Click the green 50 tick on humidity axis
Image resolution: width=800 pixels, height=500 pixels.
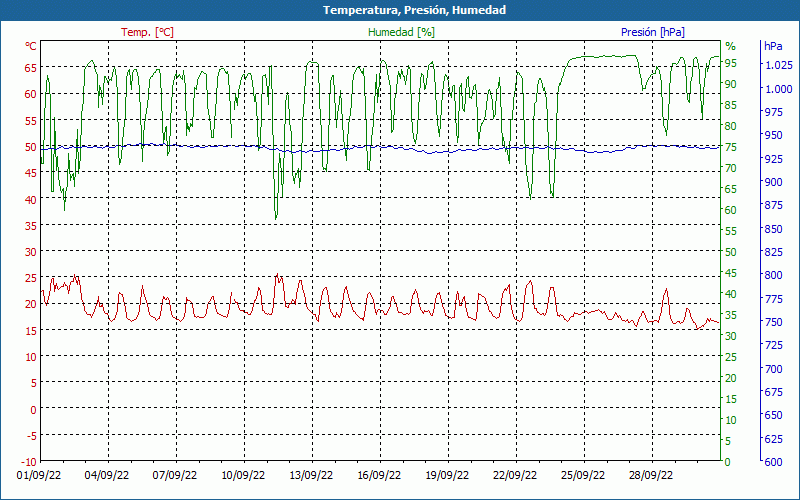tap(731, 252)
